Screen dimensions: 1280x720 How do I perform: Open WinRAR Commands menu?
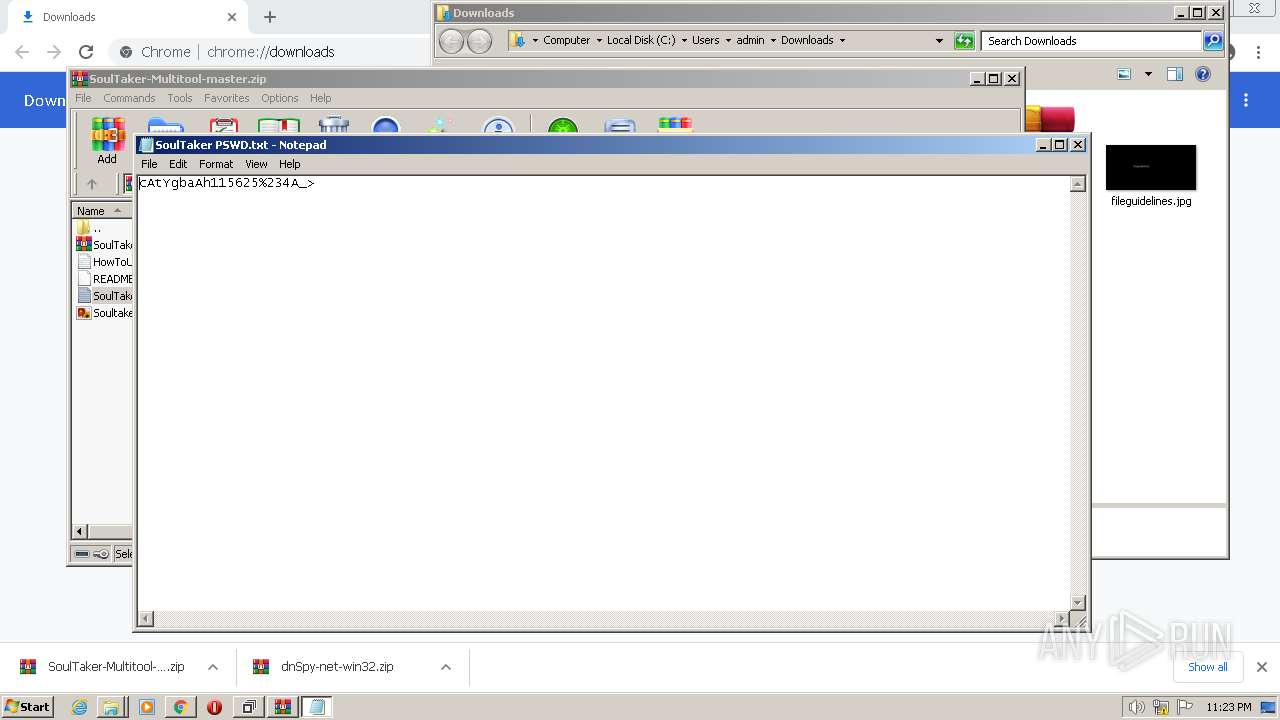[x=129, y=98]
